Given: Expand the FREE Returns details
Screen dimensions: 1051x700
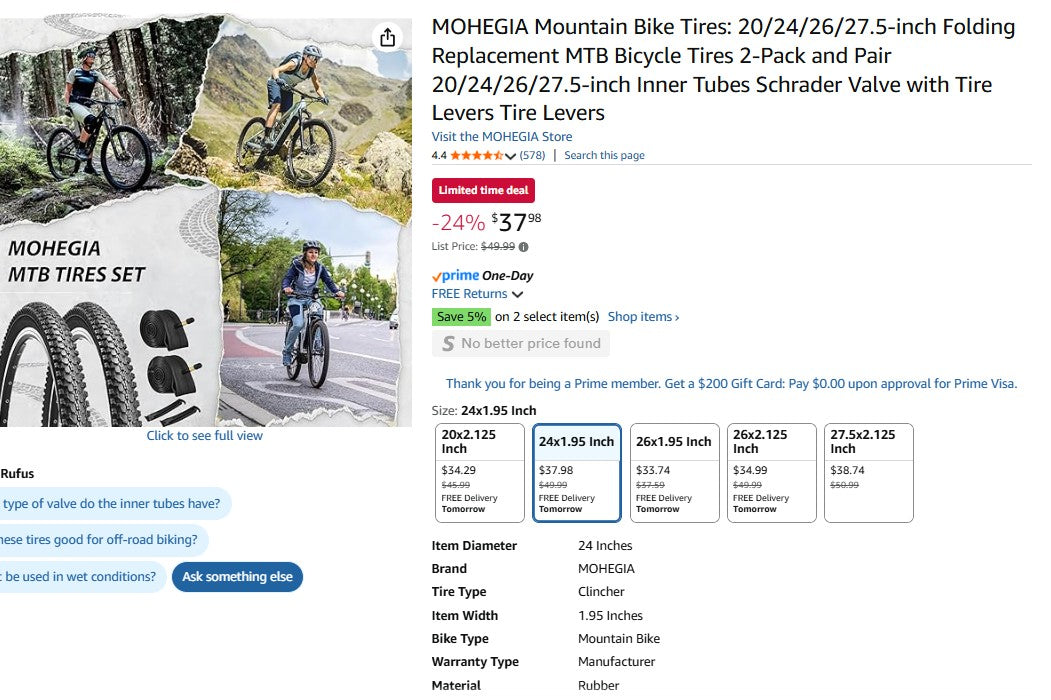Looking at the screenshot, I should [478, 294].
